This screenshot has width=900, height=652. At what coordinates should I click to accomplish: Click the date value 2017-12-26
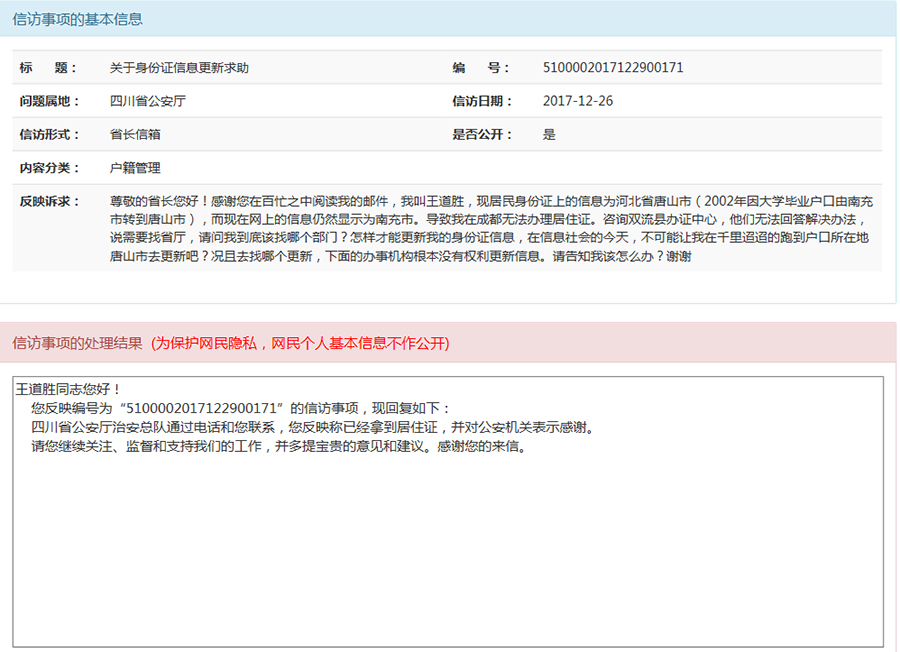point(577,101)
